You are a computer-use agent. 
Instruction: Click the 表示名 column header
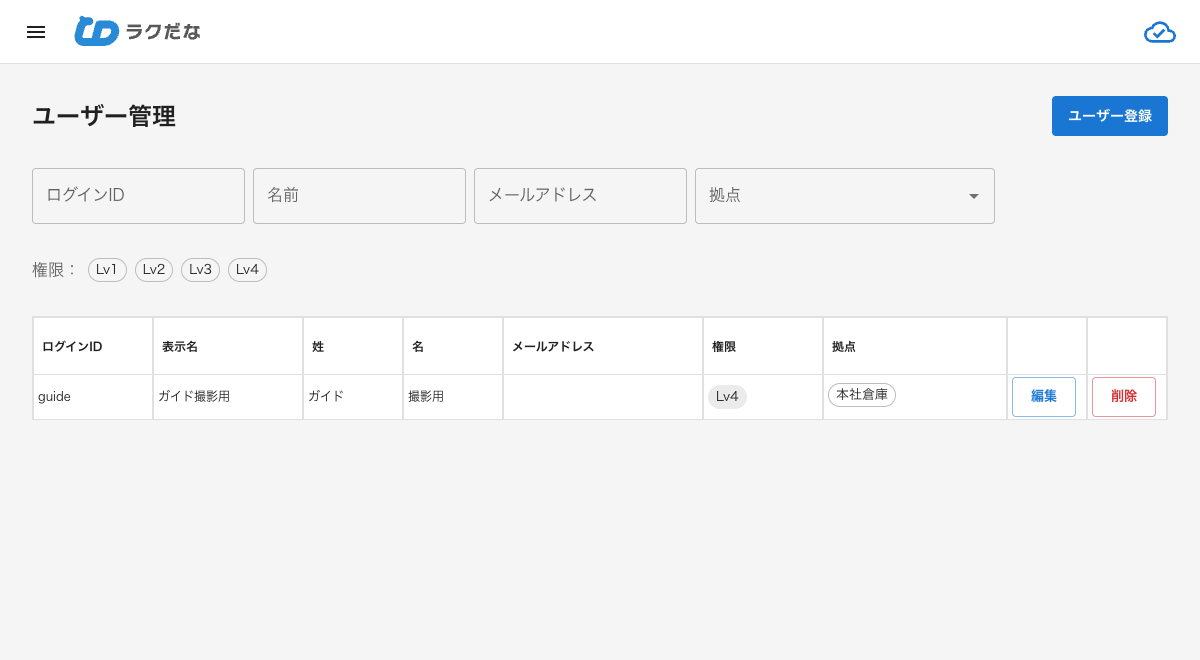pos(228,347)
